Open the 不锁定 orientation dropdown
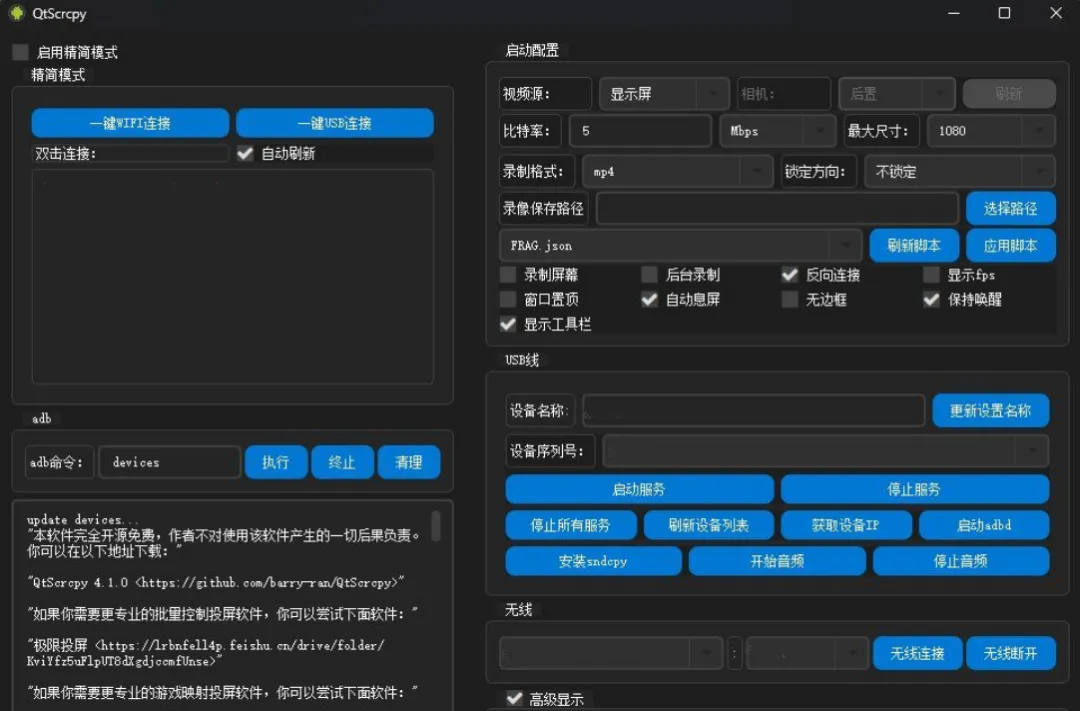This screenshot has width=1080, height=711. tap(959, 172)
